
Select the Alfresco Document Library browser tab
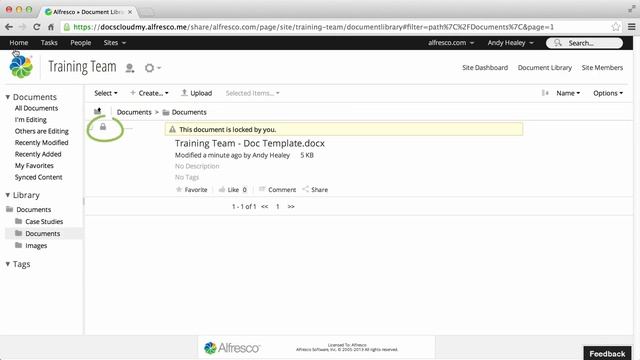(x=89, y=12)
